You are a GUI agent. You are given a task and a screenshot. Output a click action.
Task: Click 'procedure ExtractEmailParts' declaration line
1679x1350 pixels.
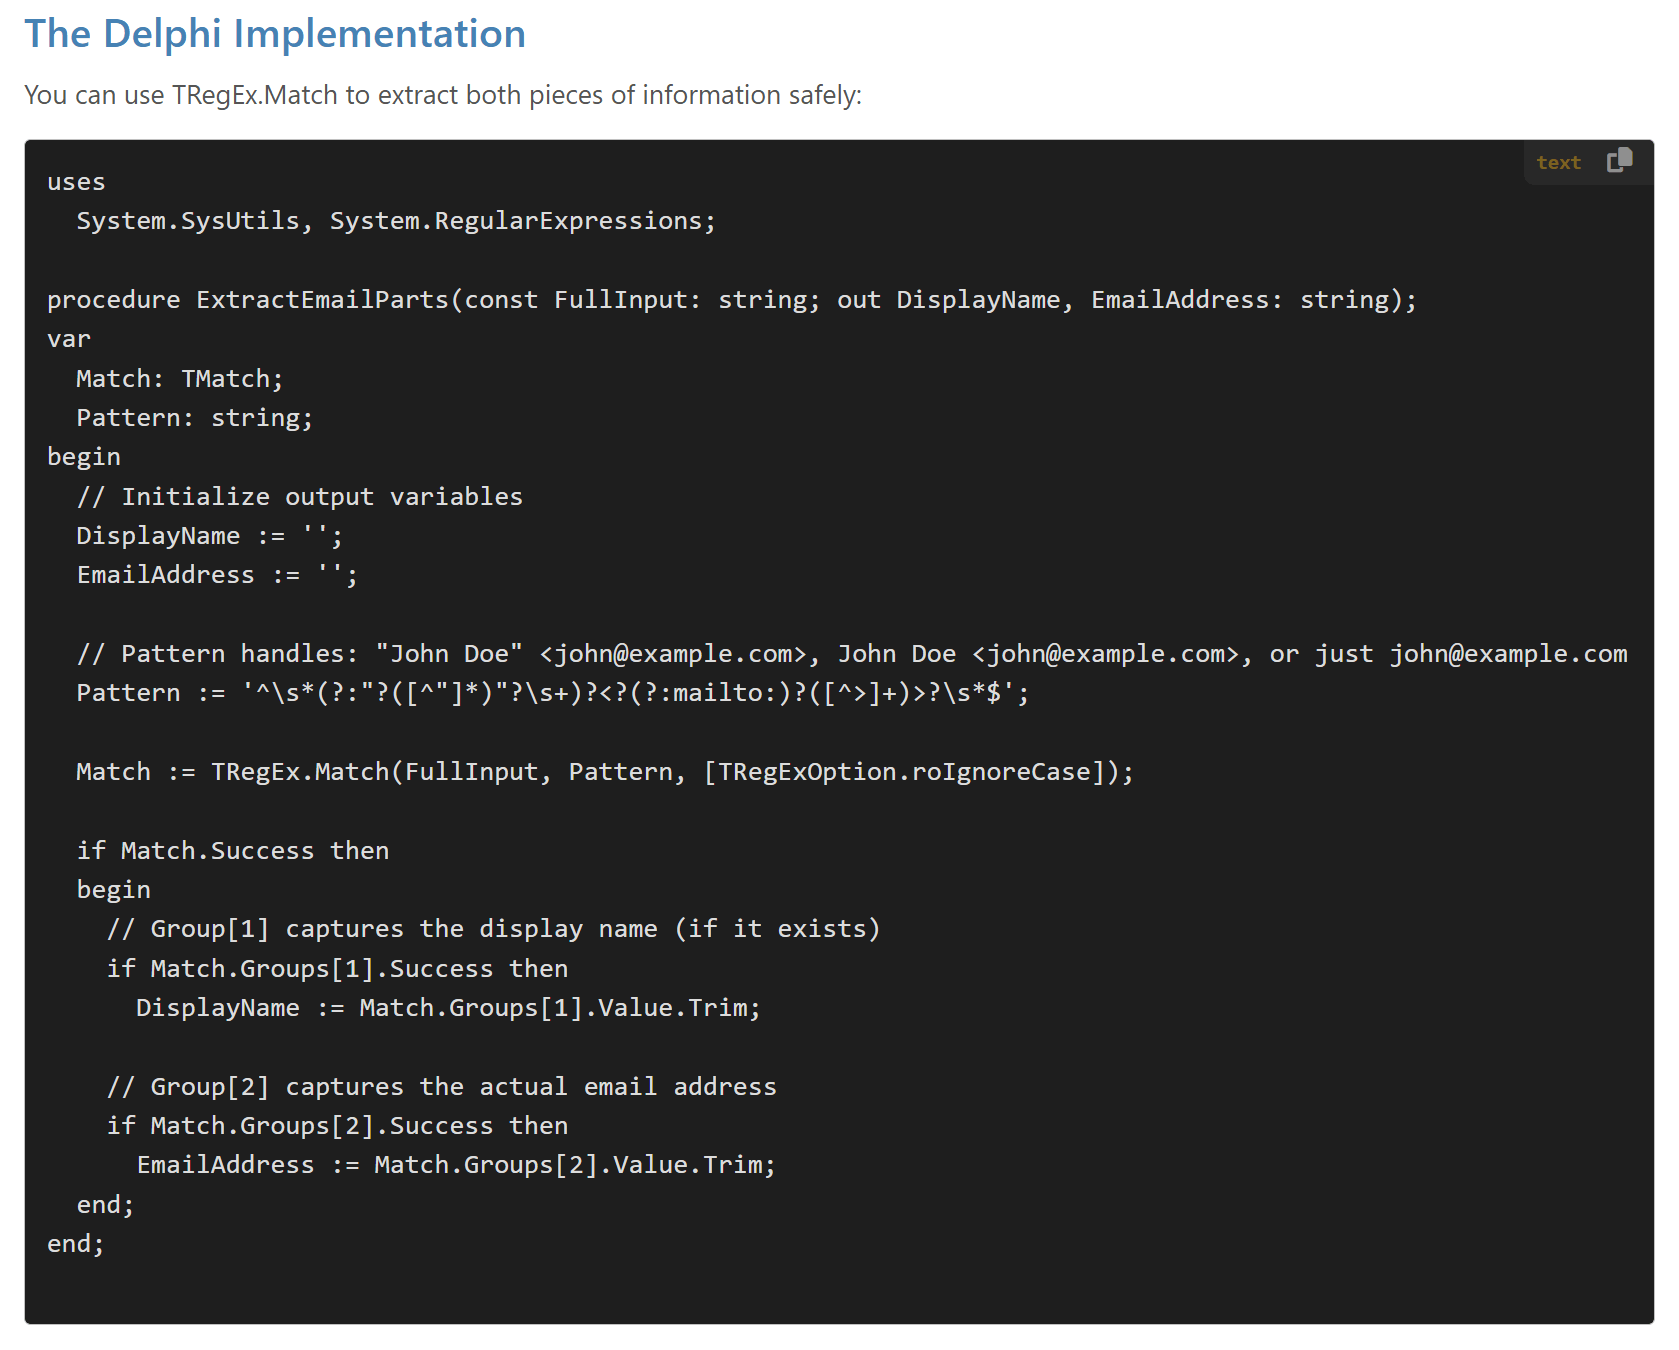732,300
